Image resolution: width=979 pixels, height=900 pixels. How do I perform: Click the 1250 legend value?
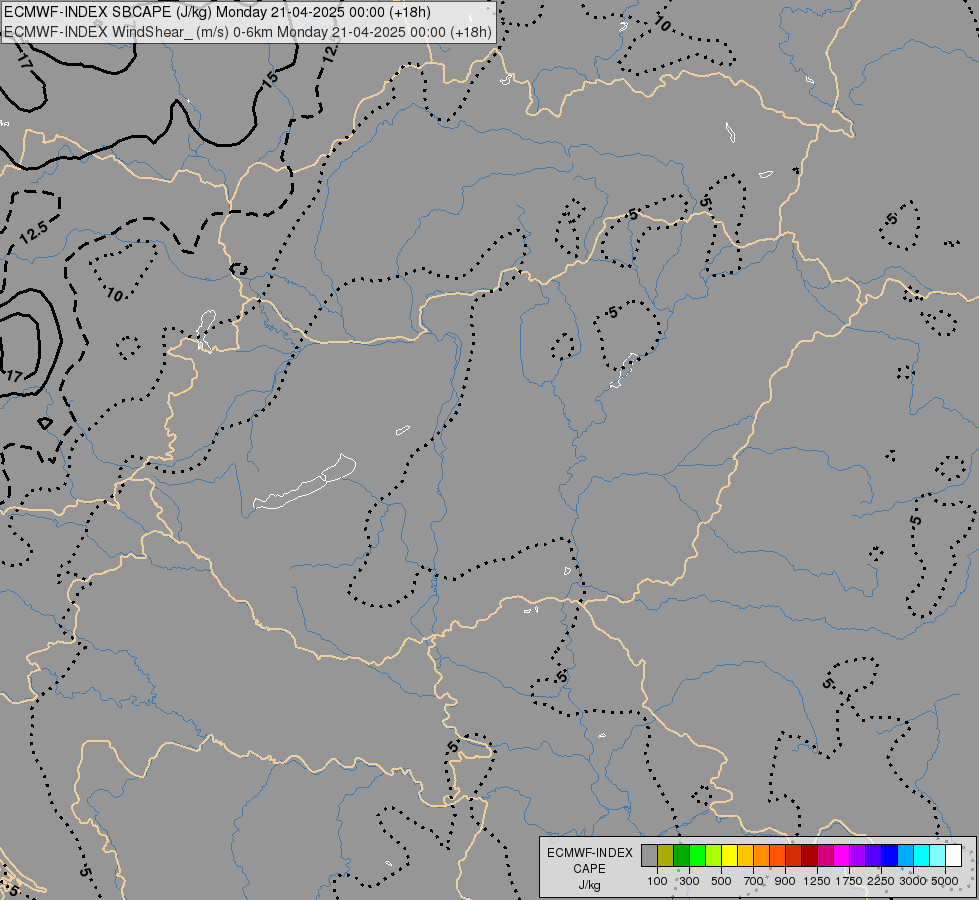pyautogui.click(x=817, y=881)
